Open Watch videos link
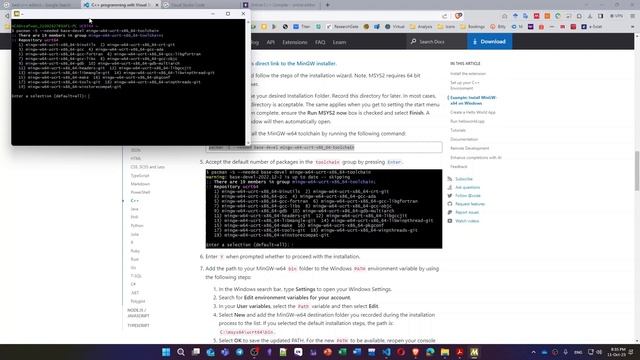Image resolution: width=640 pixels, height=360 pixels. (467, 221)
